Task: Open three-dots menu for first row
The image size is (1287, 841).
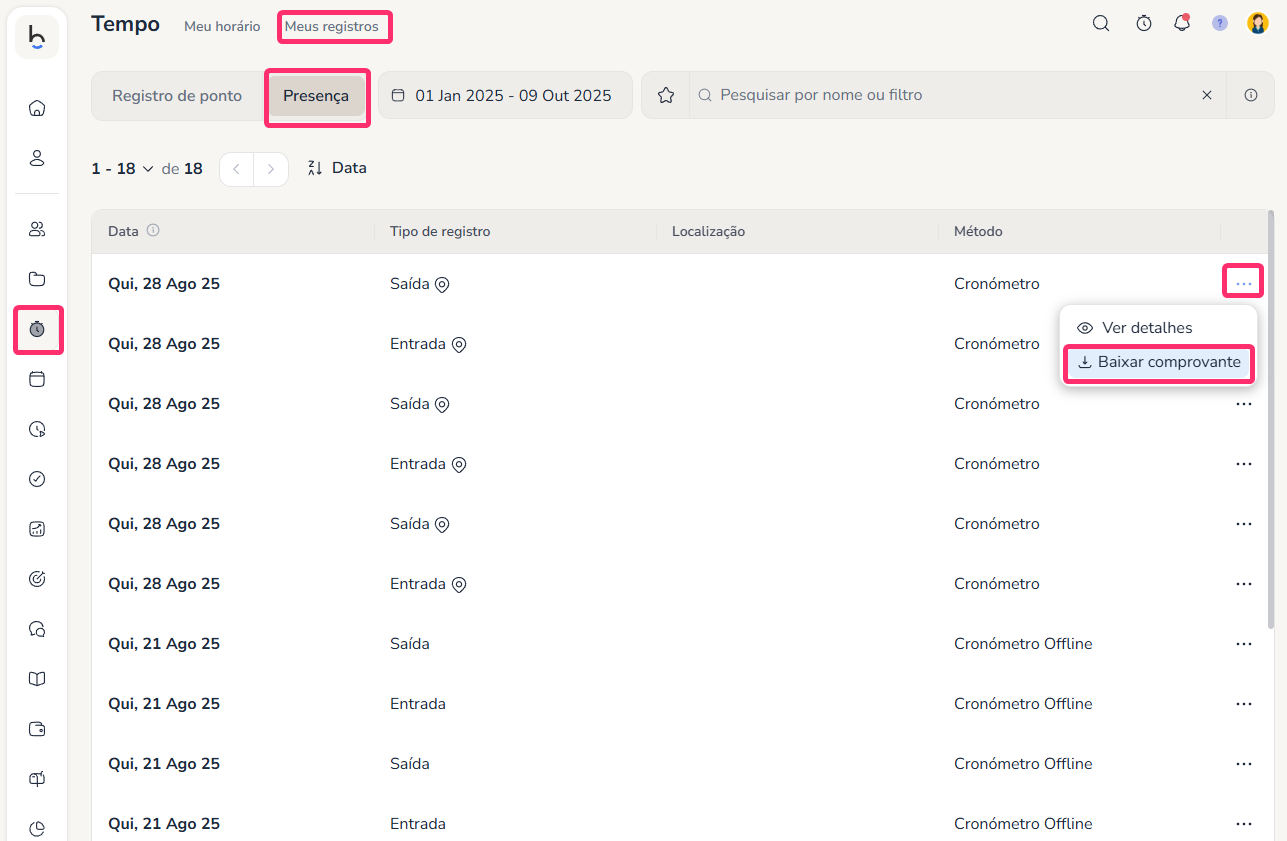Action: [1243, 284]
